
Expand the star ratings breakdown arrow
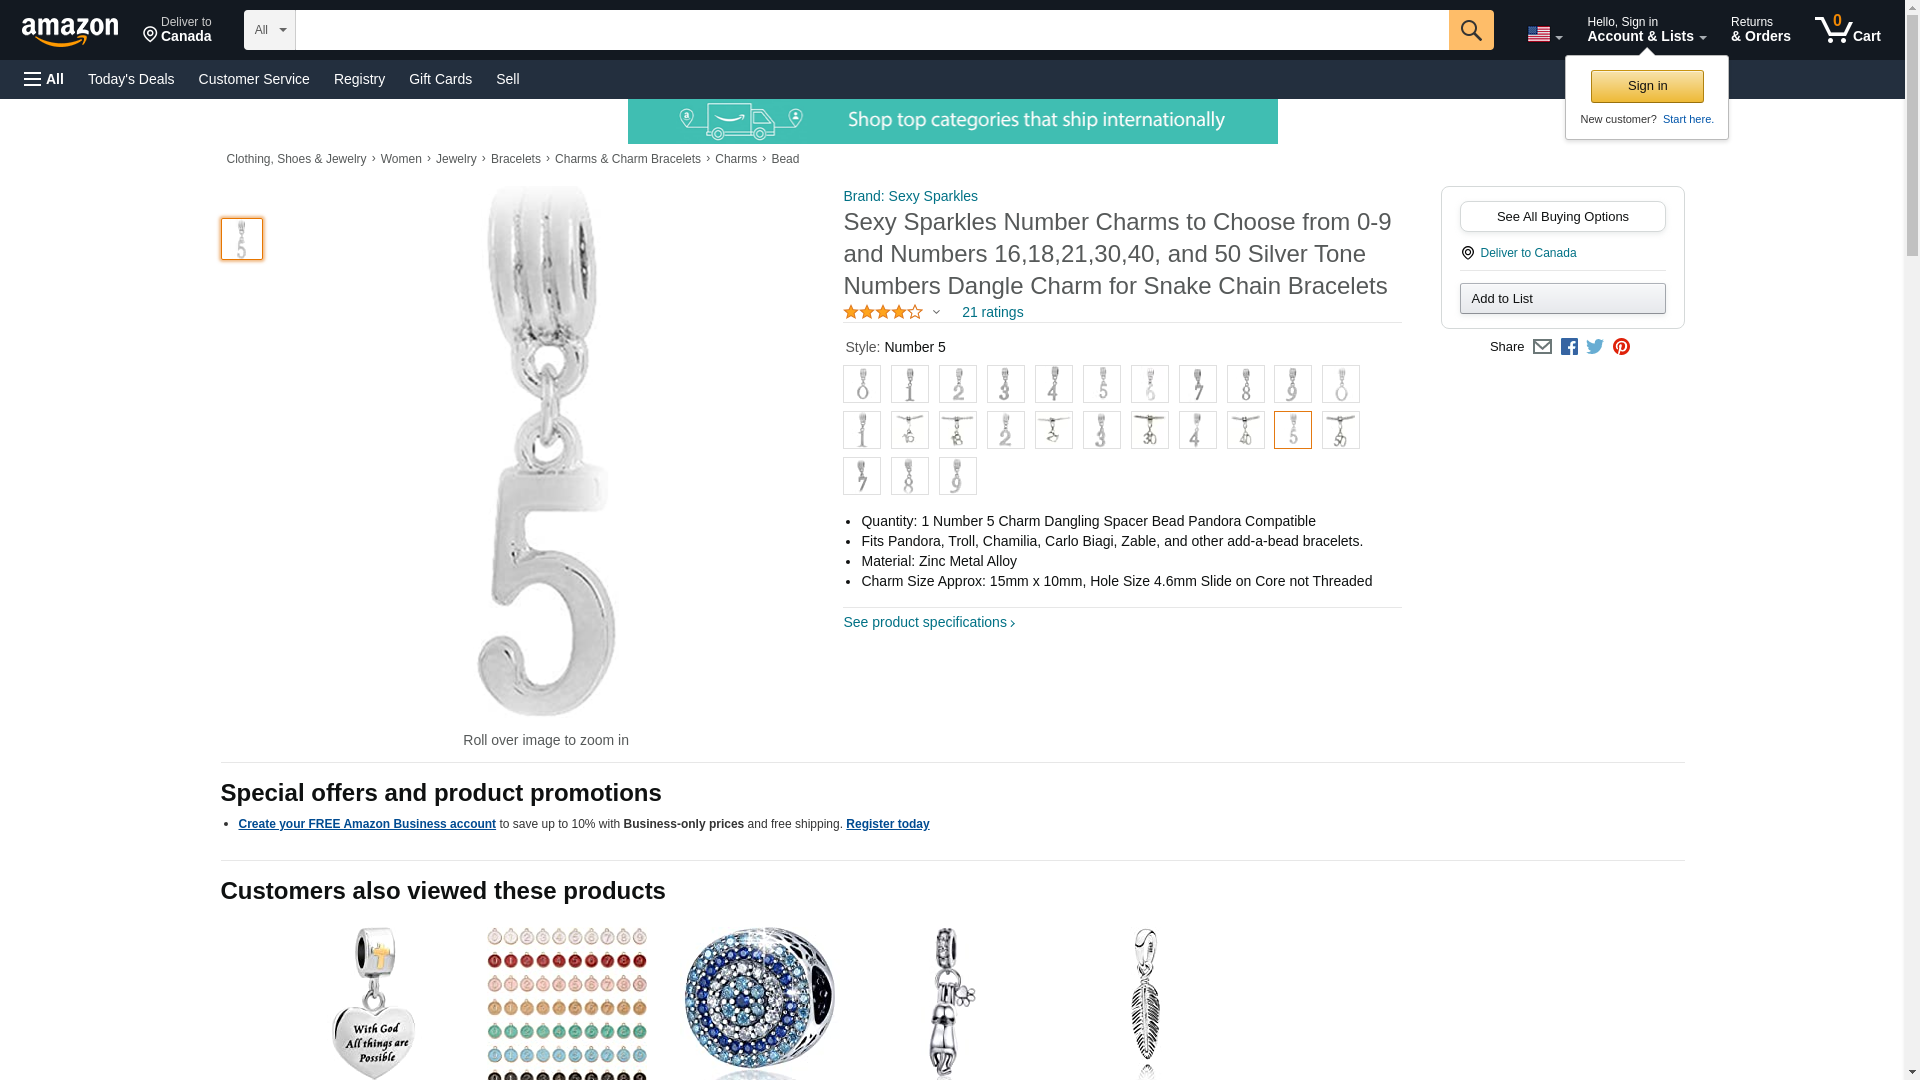[936, 313]
